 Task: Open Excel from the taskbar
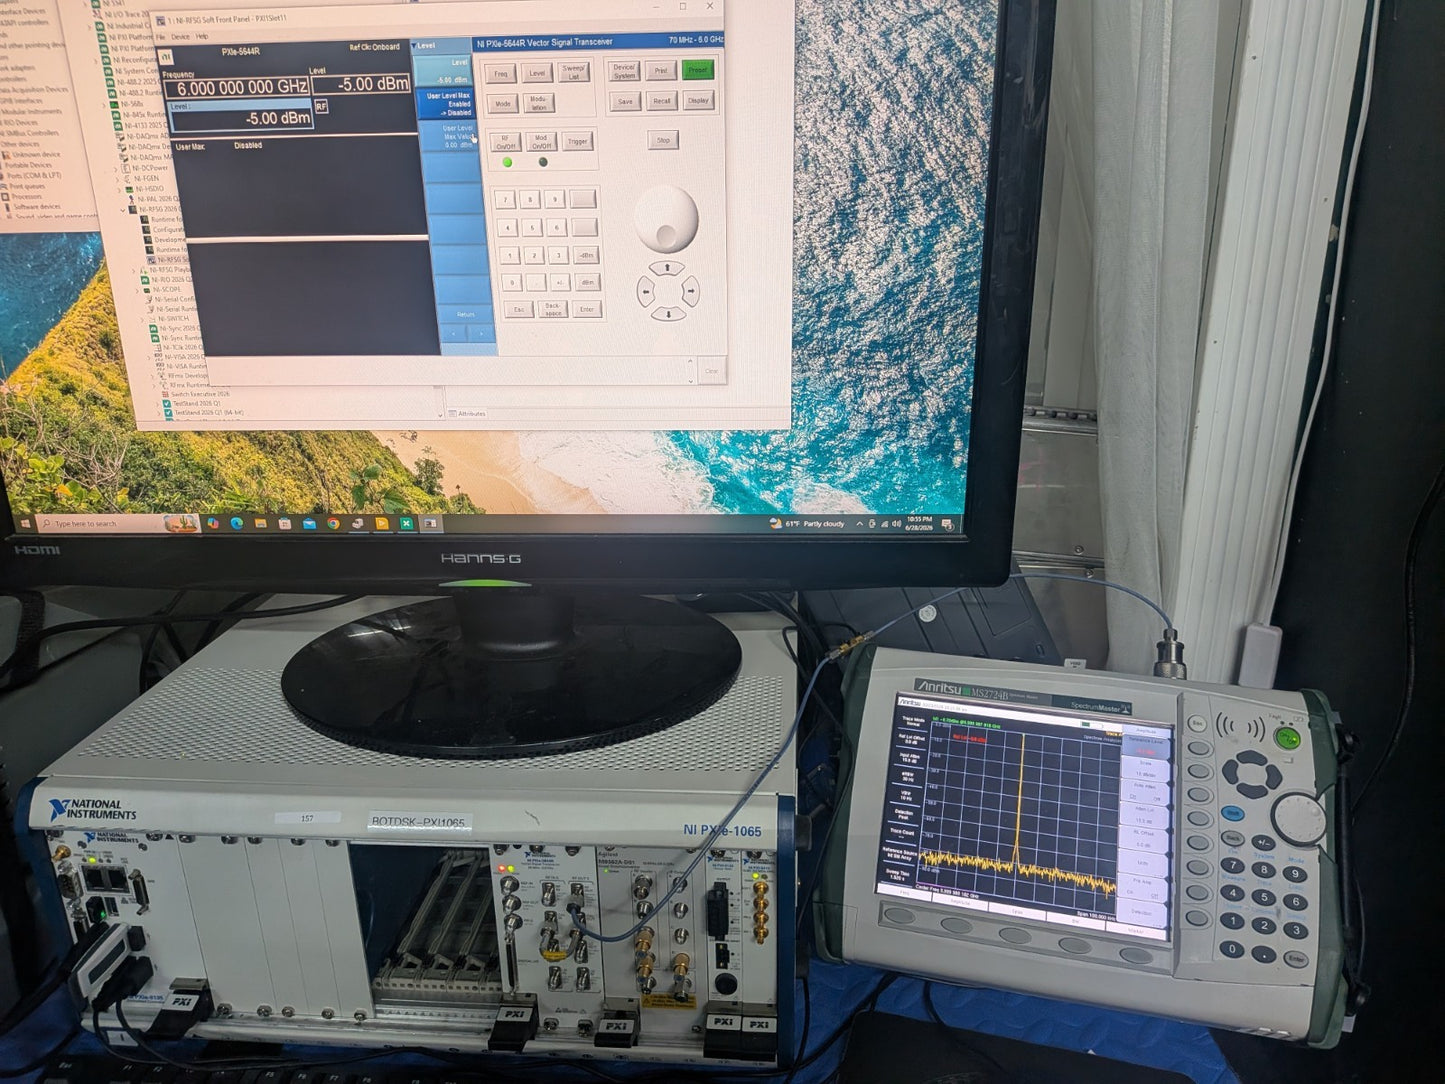(x=407, y=522)
